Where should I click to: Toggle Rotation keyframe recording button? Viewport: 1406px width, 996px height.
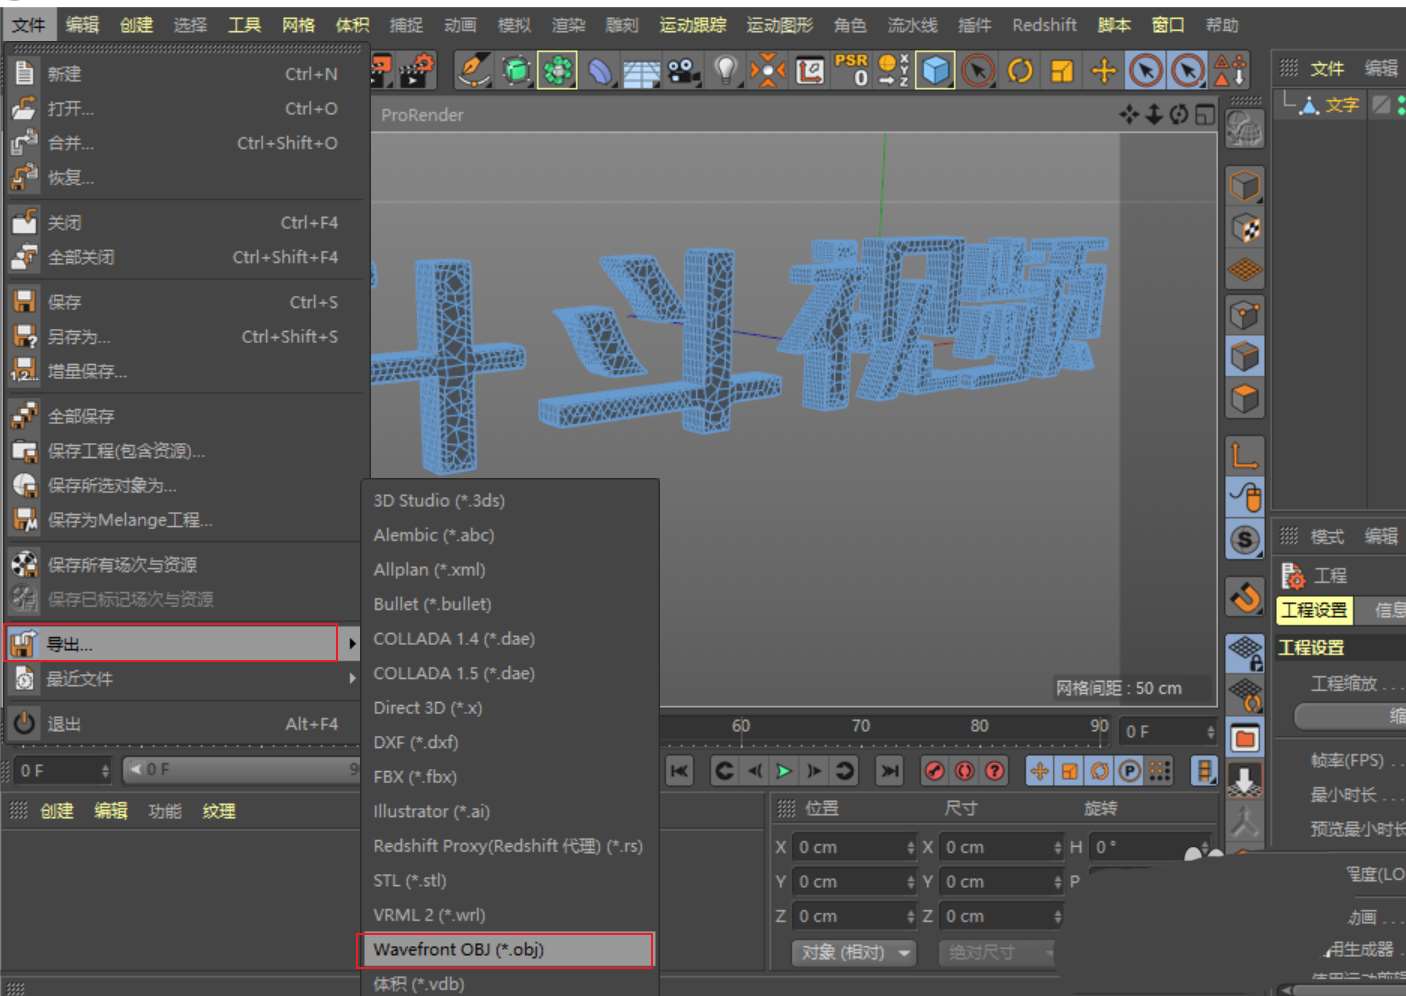click(1100, 770)
